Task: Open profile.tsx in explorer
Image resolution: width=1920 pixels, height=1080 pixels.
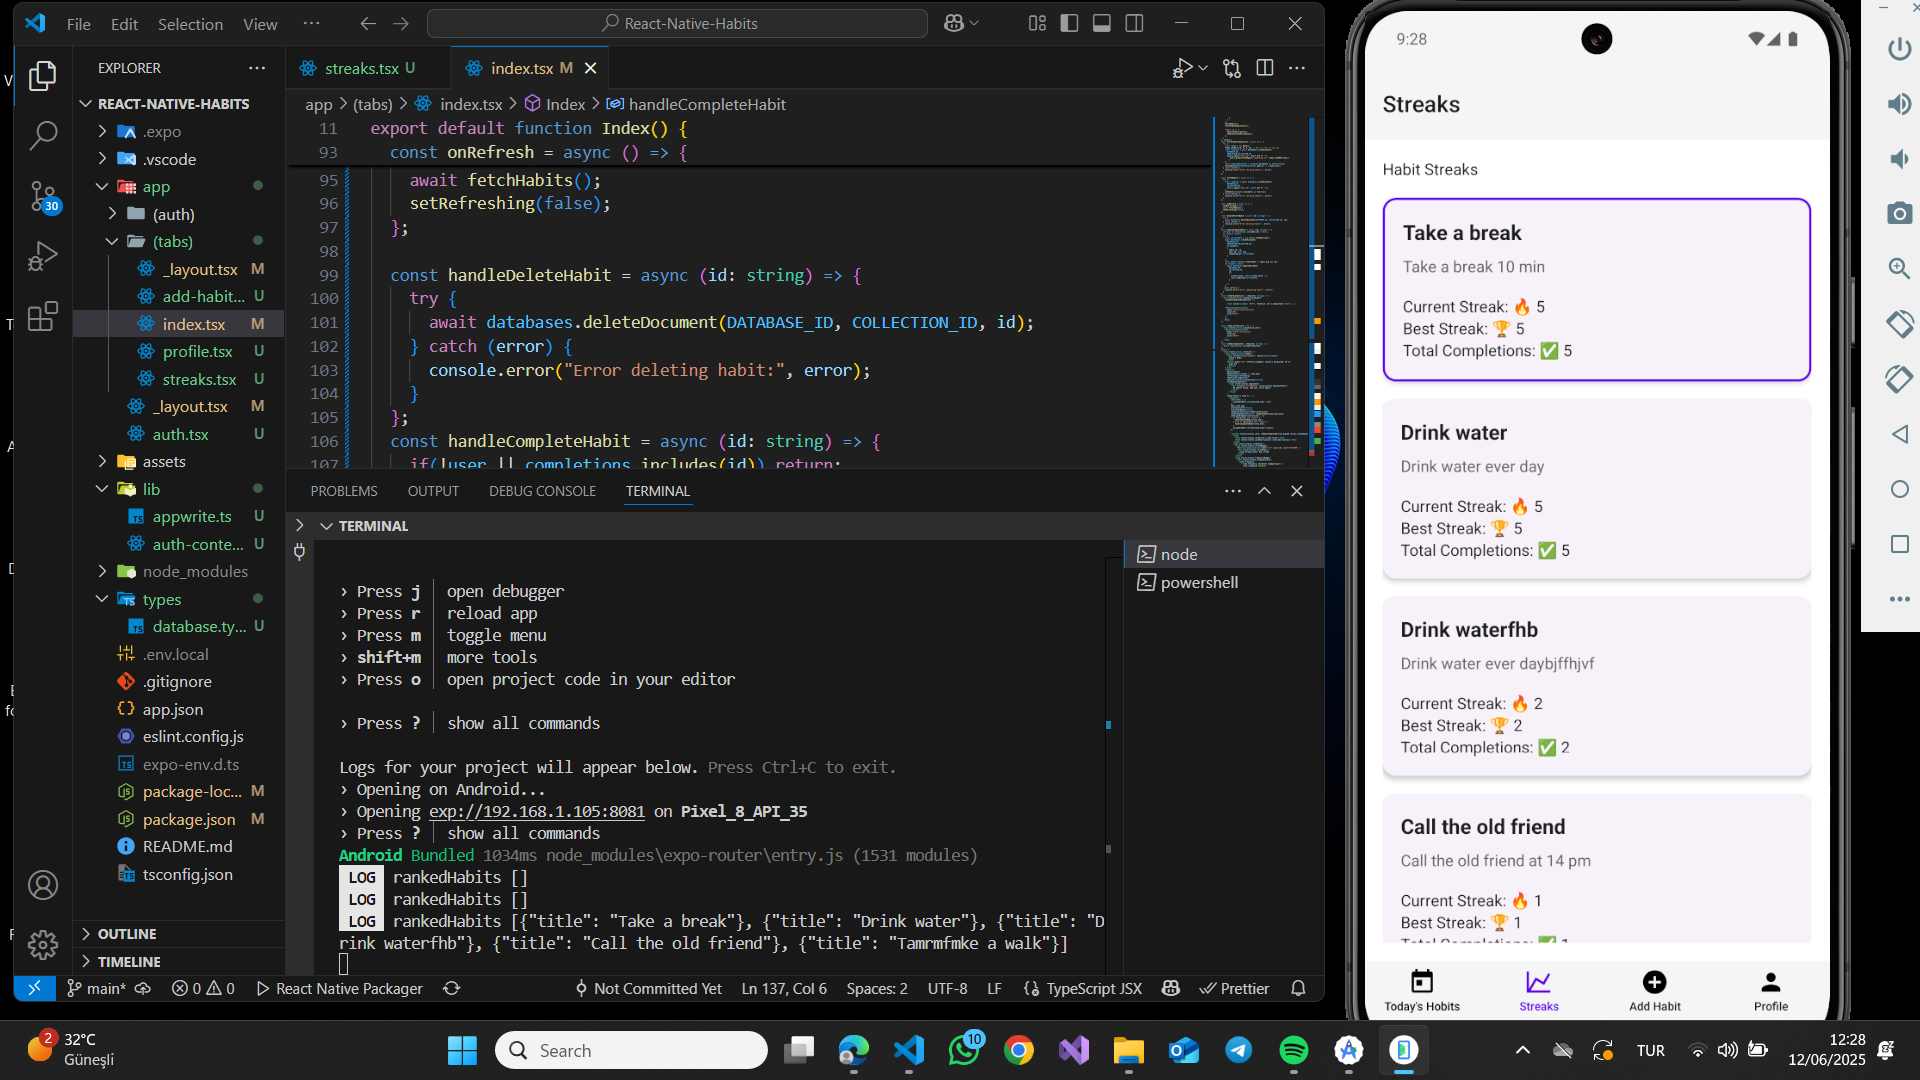Action: [197, 351]
